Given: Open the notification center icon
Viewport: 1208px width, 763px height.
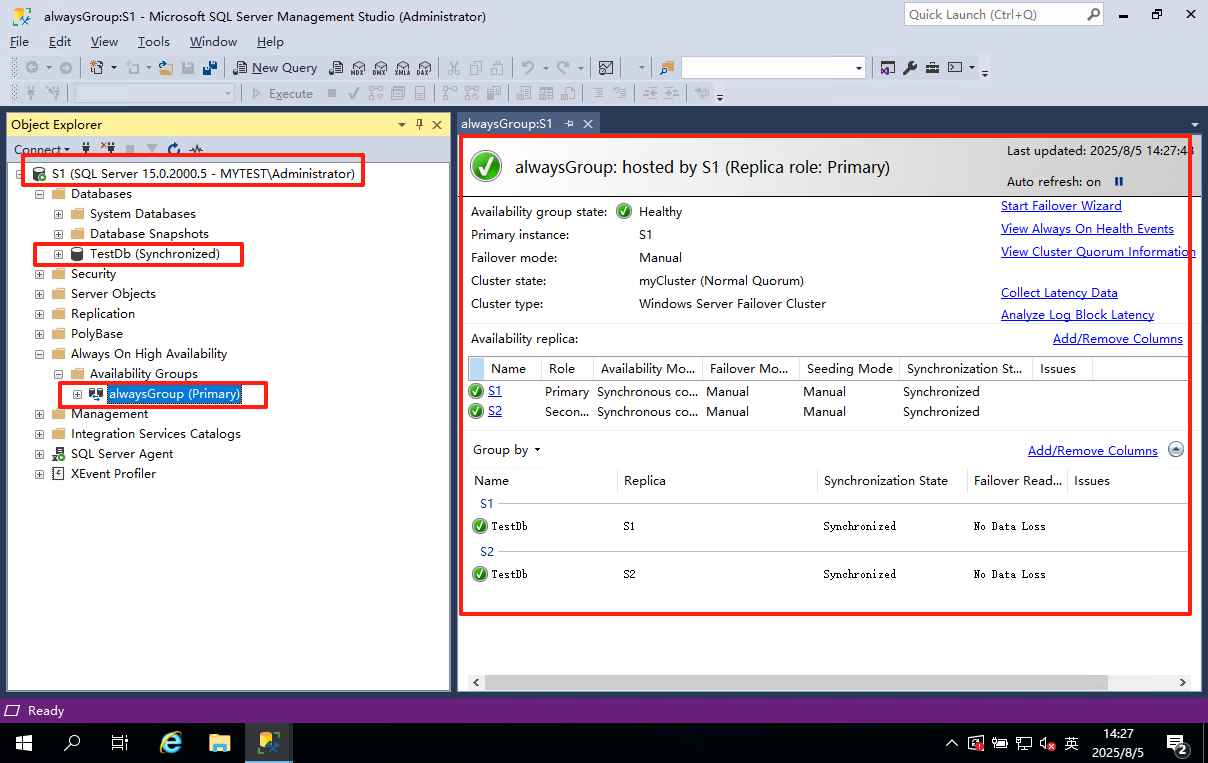Looking at the screenshot, I should [1178, 744].
